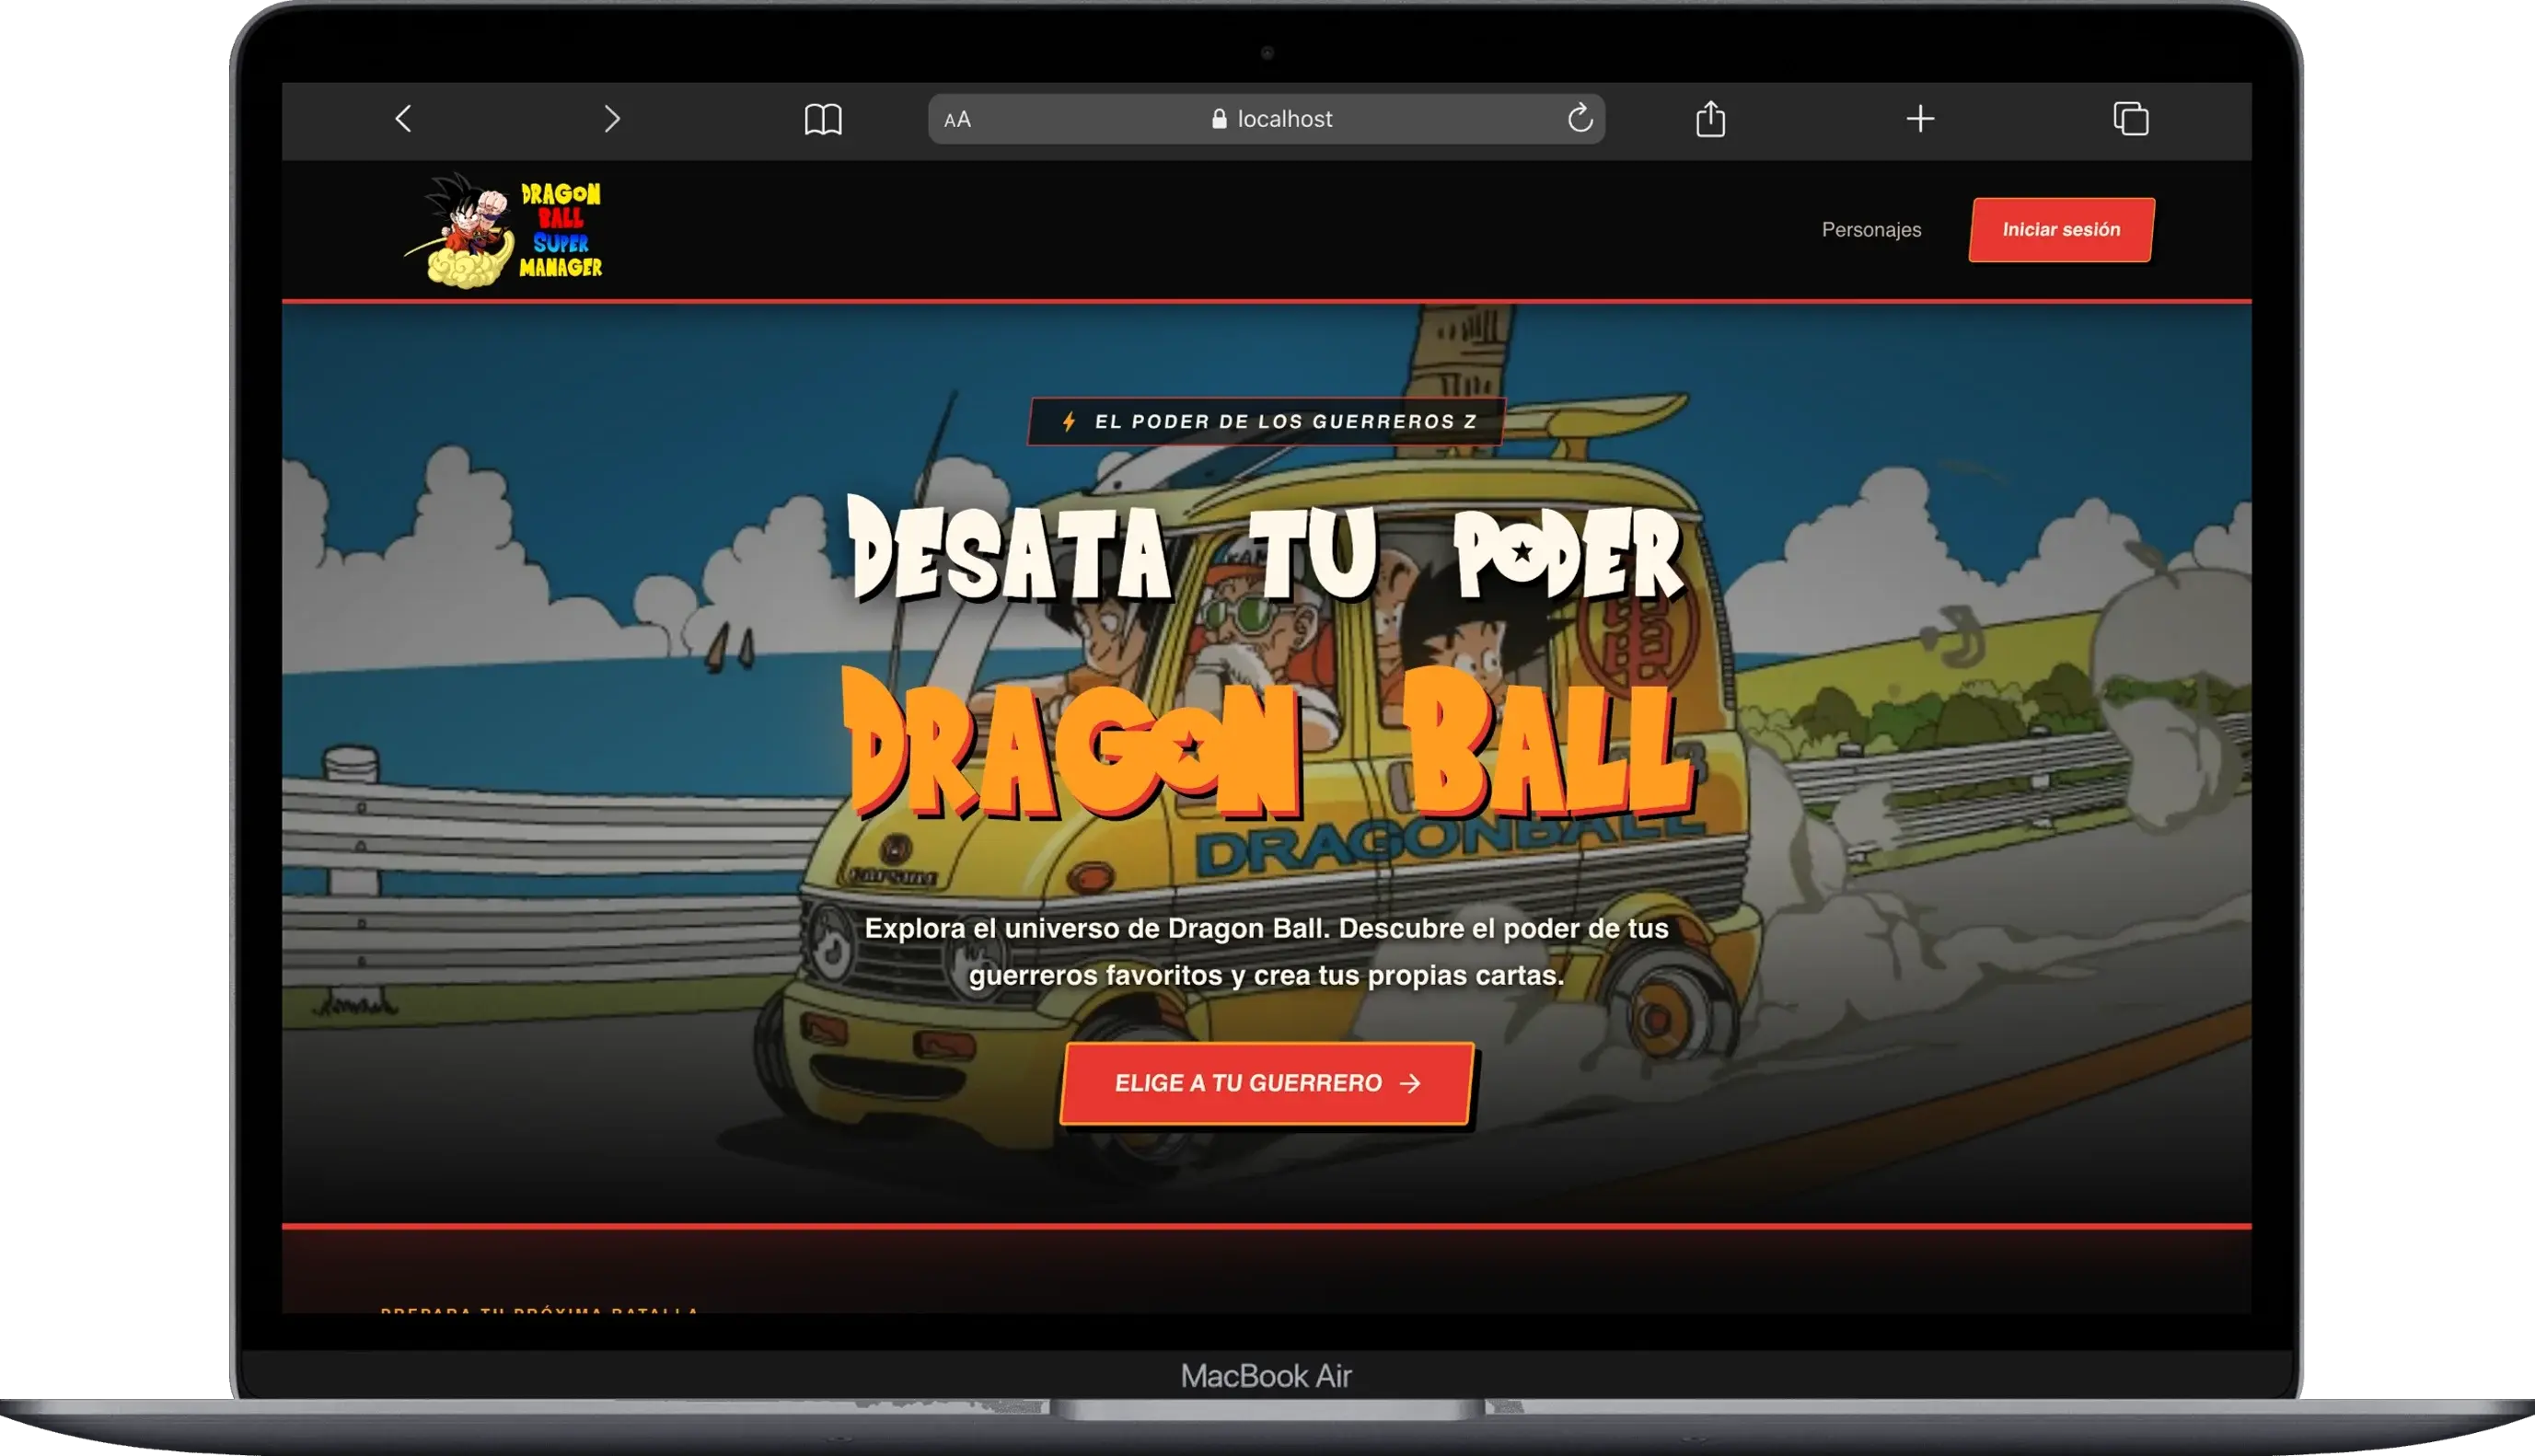The image size is (2535, 1456).
Task: Reload the page with the refresh icon
Action: pyautogui.click(x=1580, y=118)
